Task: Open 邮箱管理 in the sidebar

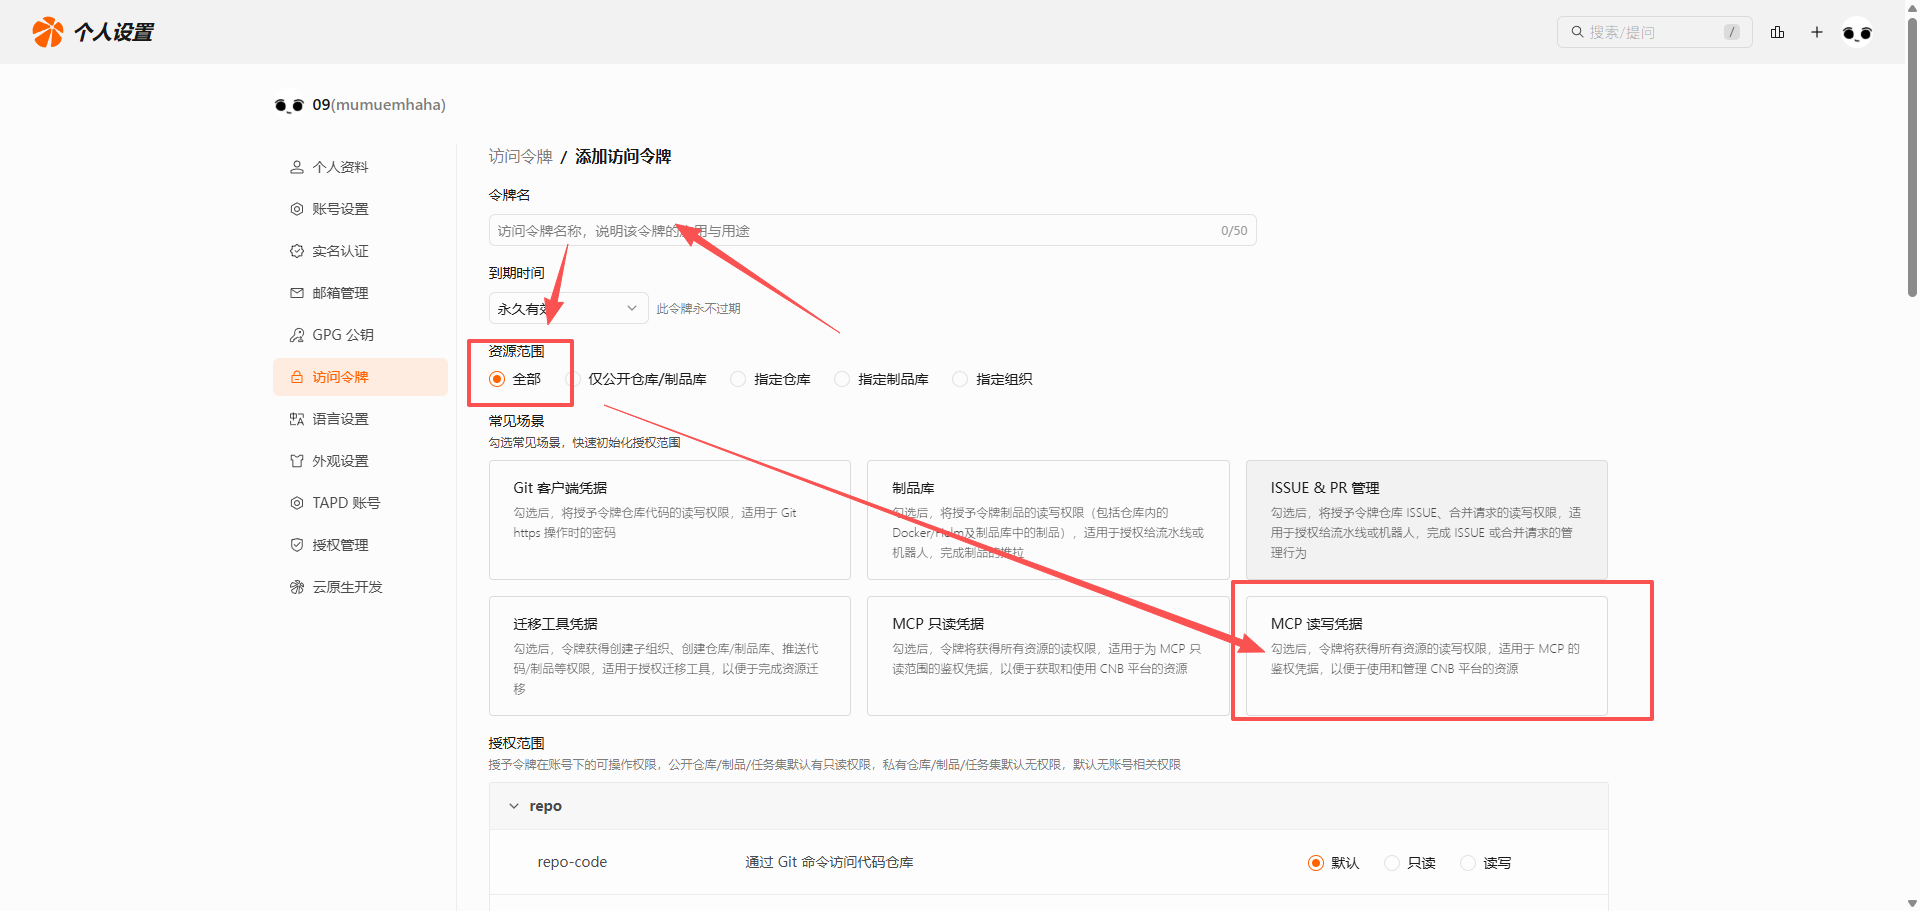Action: (340, 293)
